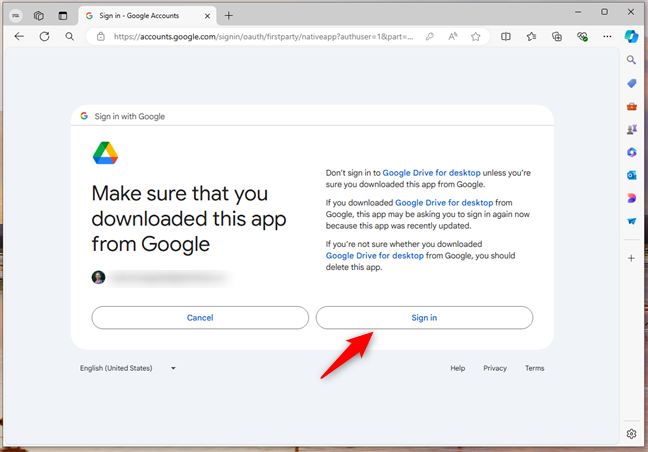Open the Help link

457,368
